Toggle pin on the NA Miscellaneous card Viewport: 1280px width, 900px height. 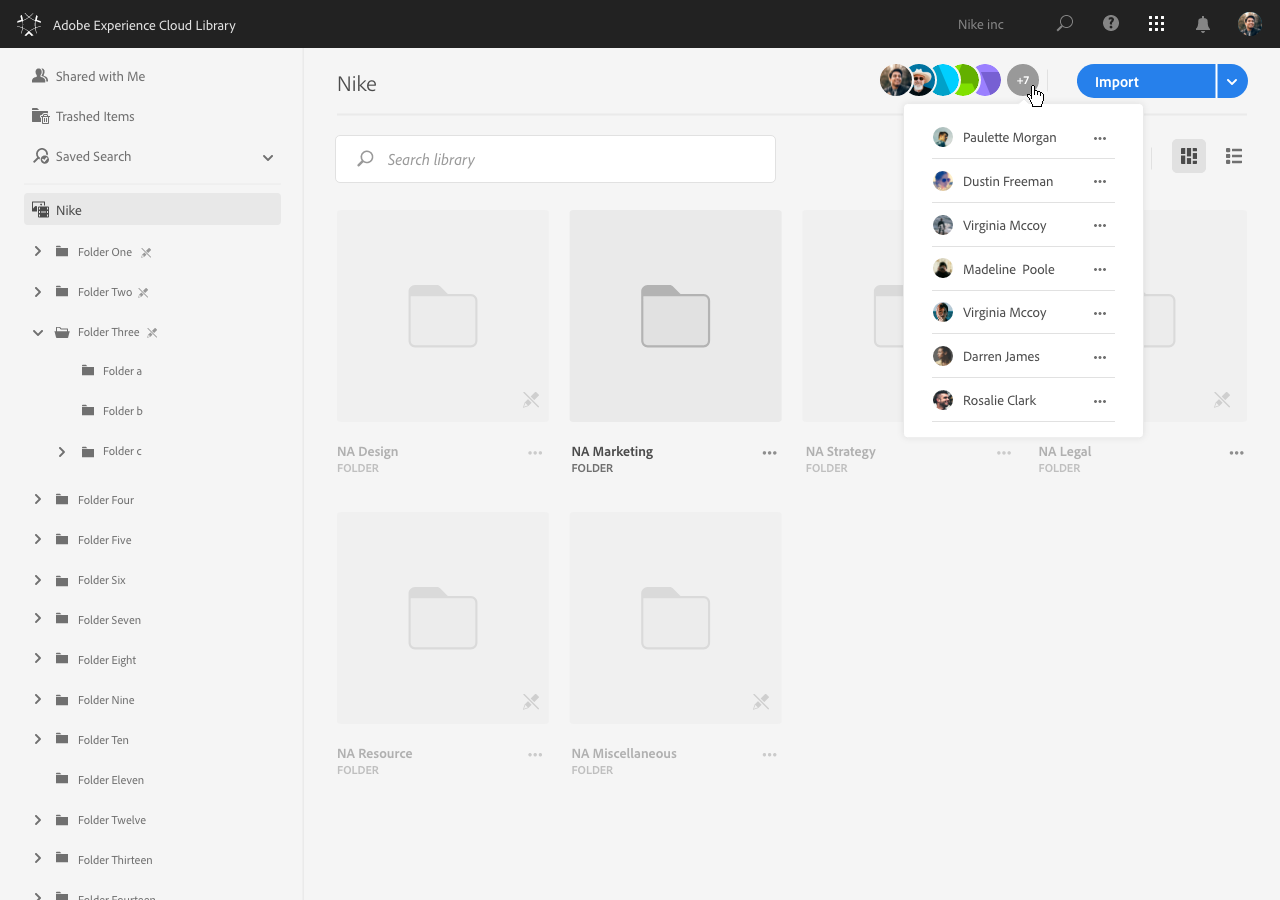coord(761,702)
